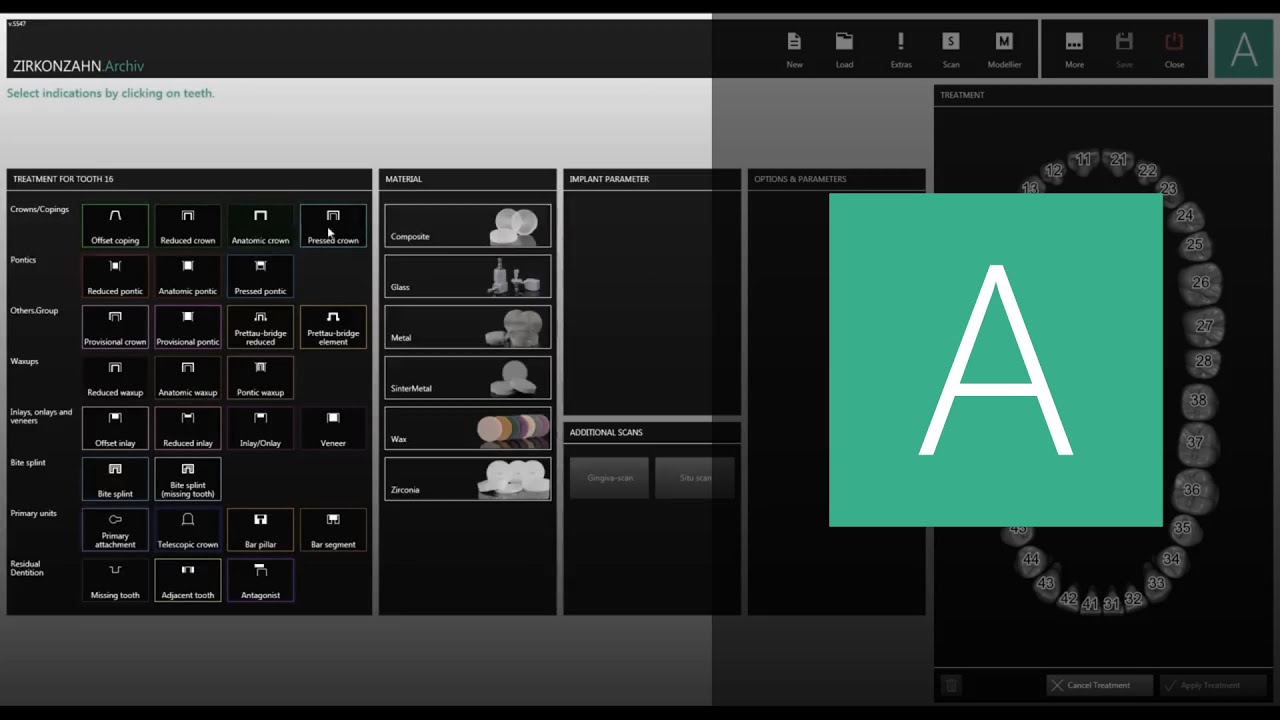This screenshot has height=720, width=1280.
Task: Choose Zirconia material
Action: [468, 479]
